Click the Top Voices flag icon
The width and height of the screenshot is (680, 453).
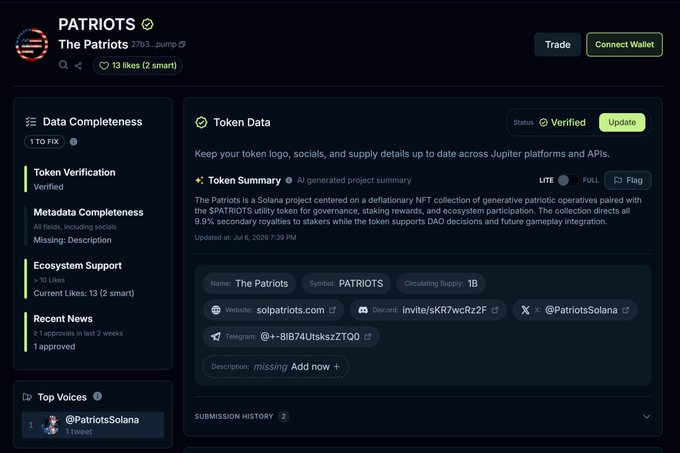(x=27, y=397)
